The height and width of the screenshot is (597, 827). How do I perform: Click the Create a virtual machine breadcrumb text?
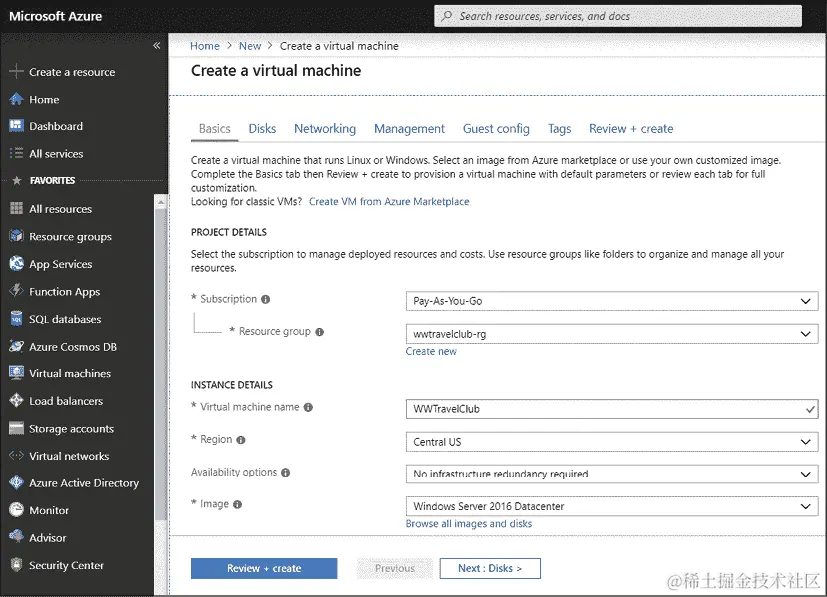(x=339, y=46)
